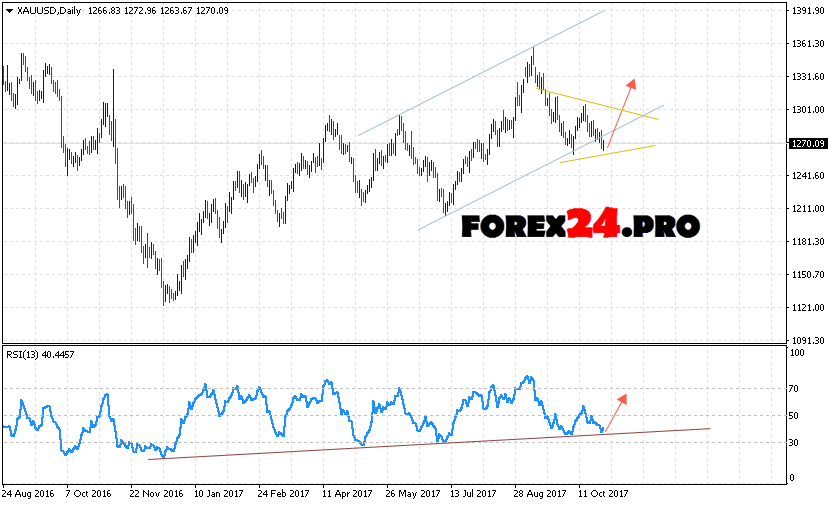Select the 11 Apr 2017 date label
The height and width of the screenshot is (505, 829).
pyautogui.click(x=345, y=494)
